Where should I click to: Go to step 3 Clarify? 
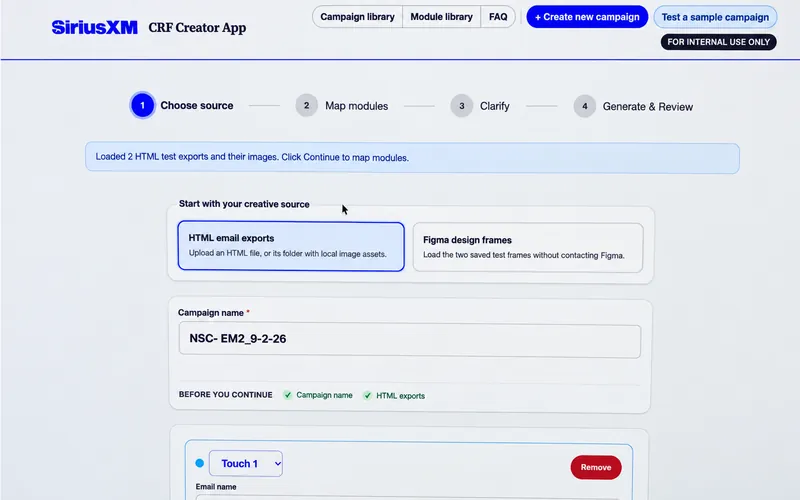pyautogui.click(x=480, y=106)
